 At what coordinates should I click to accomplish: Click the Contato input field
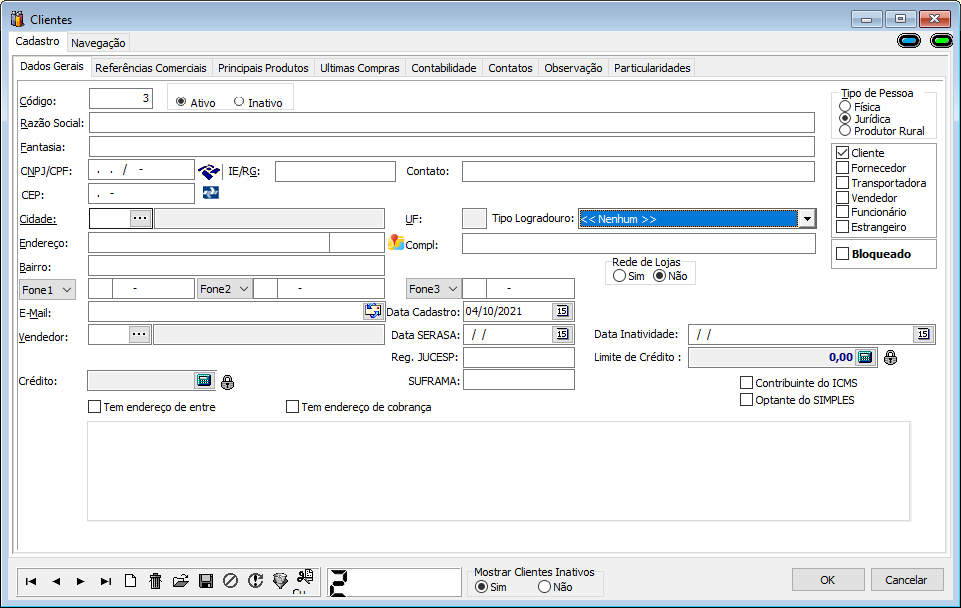point(638,171)
